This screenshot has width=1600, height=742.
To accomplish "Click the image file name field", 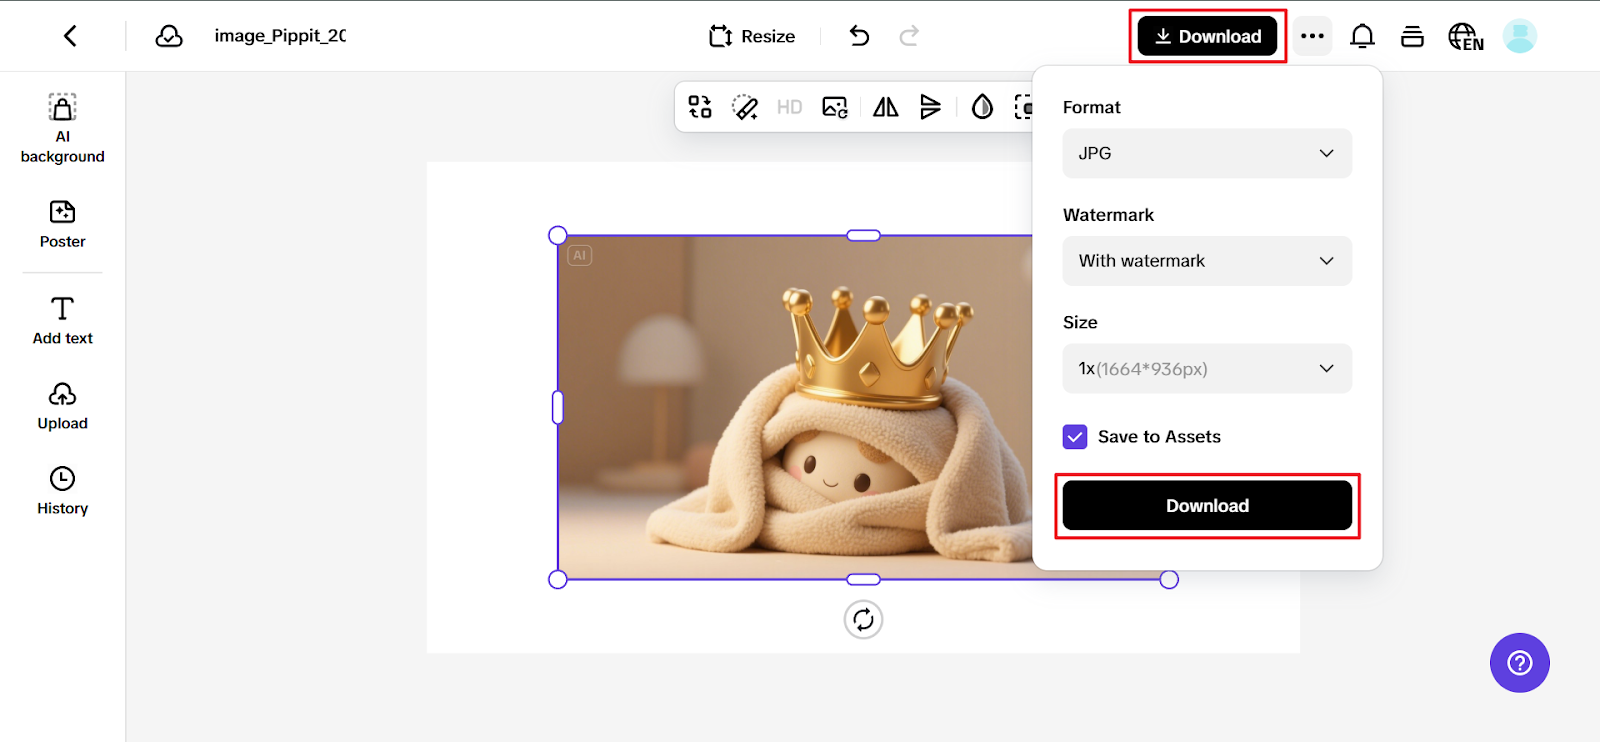I will pyautogui.click(x=280, y=36).
